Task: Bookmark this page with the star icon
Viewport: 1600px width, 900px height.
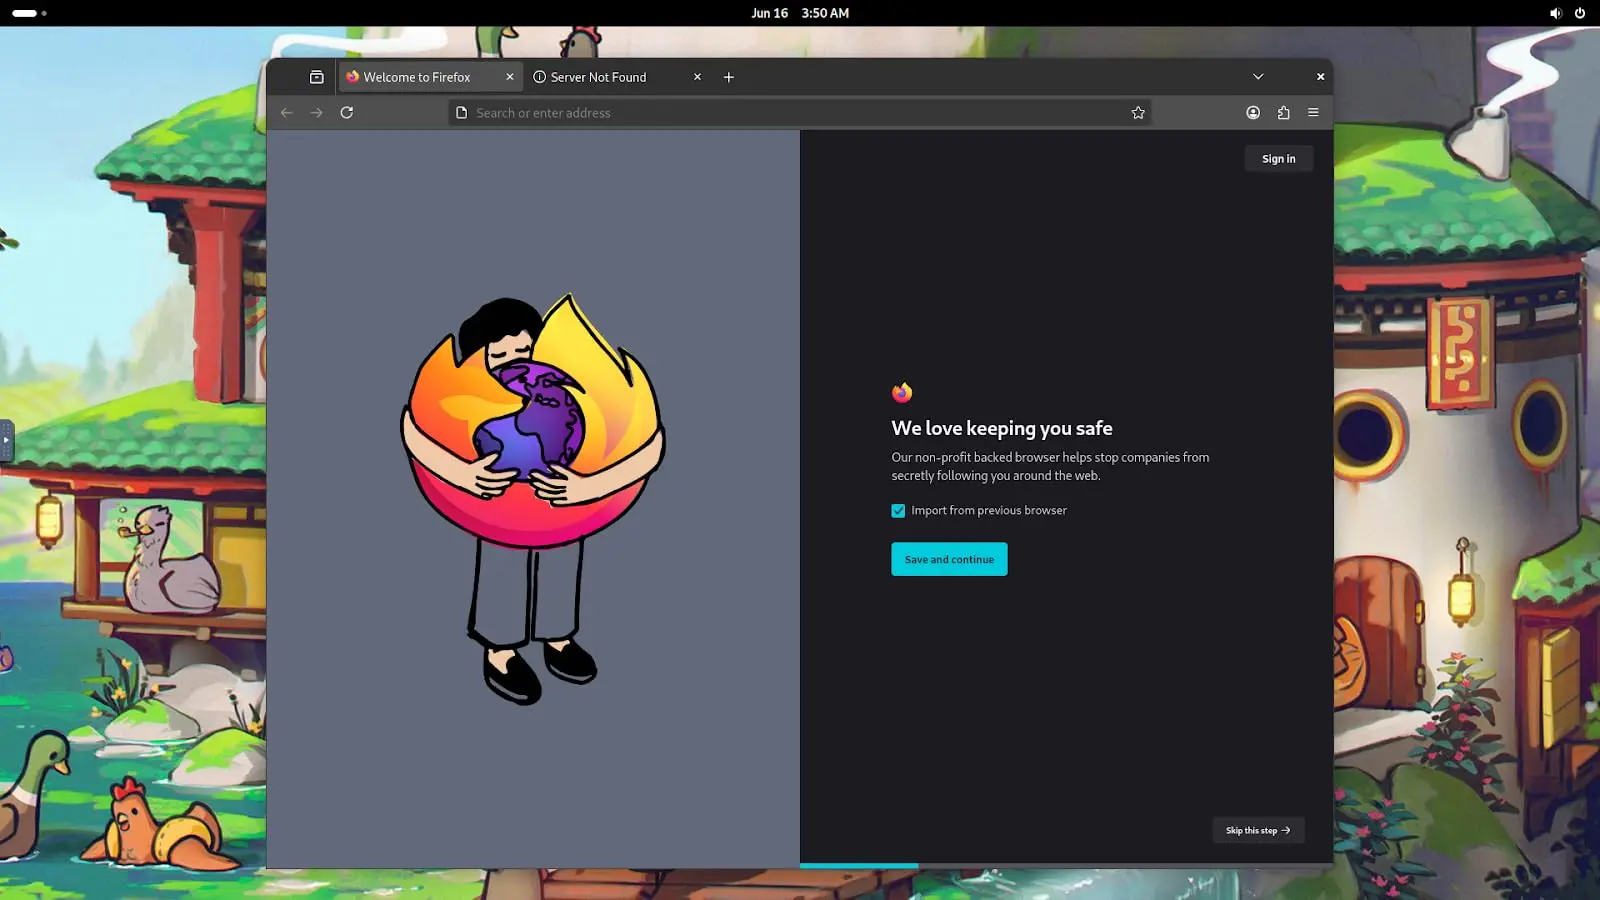Action: point(1138,113)
